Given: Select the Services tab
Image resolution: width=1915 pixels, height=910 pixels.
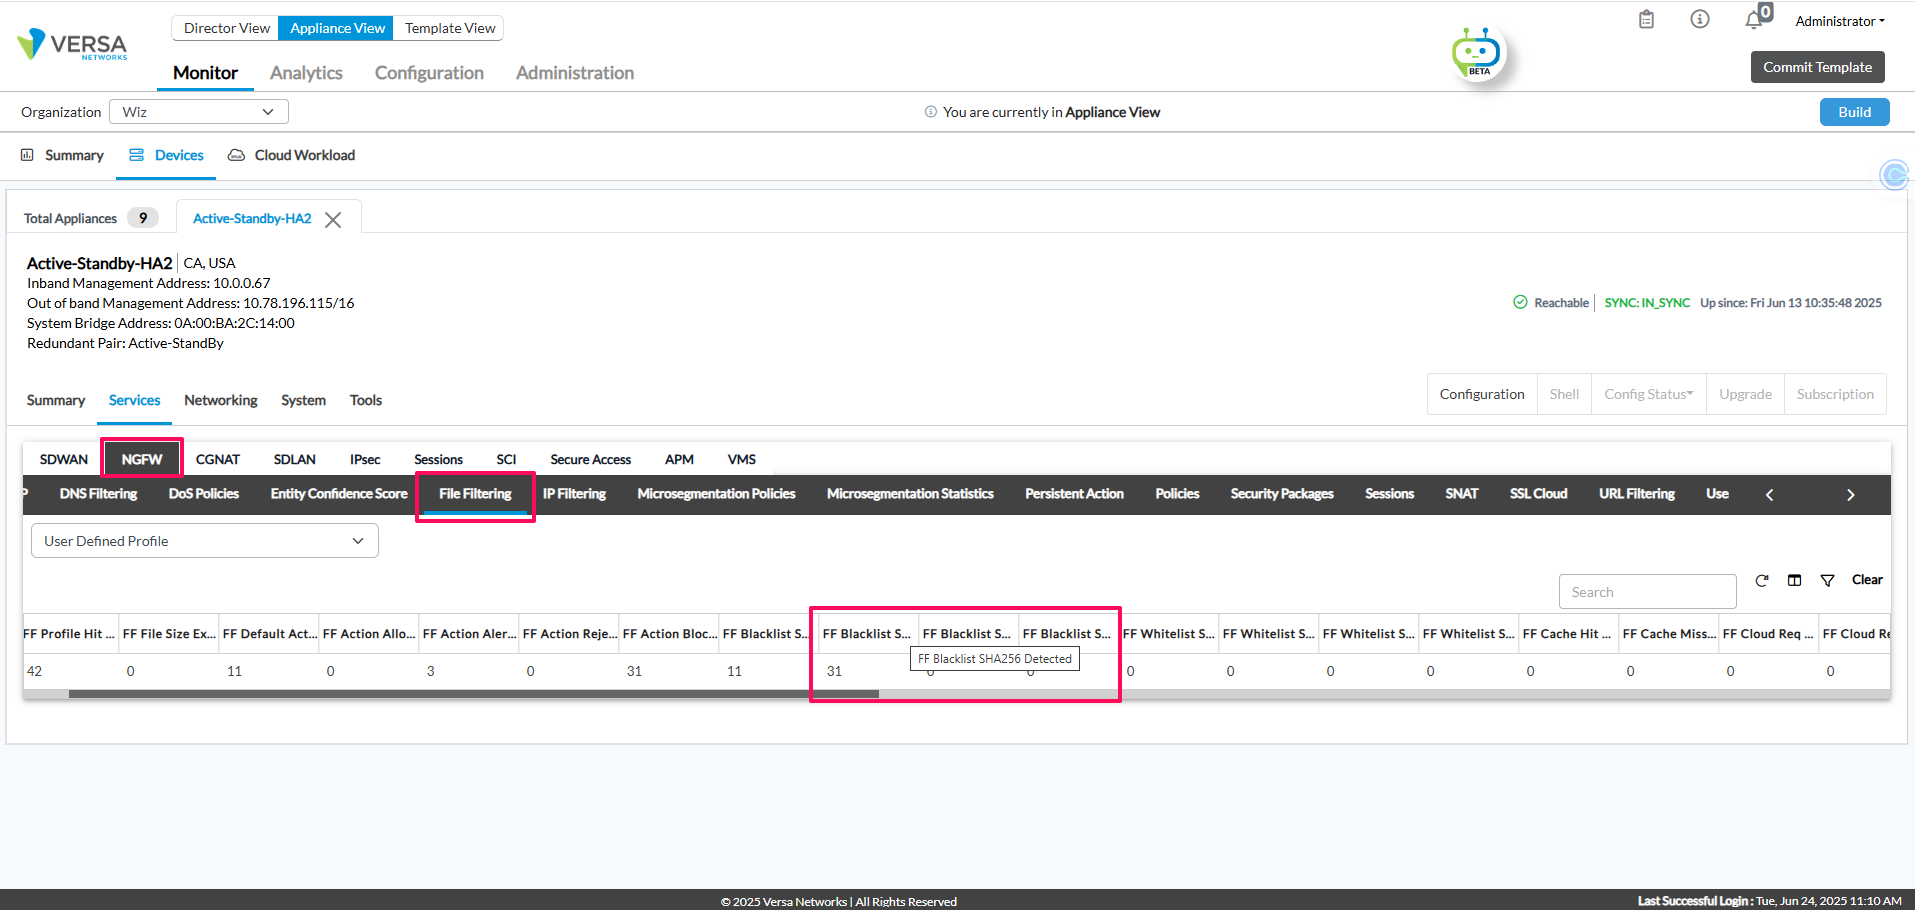Looking at the screenshot, I should (134, 400).
